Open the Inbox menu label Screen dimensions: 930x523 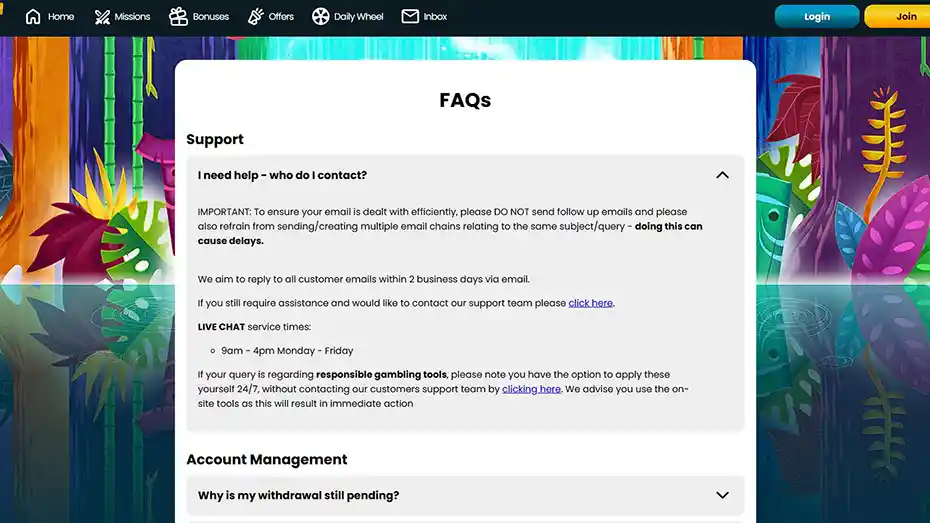(435, 16)
